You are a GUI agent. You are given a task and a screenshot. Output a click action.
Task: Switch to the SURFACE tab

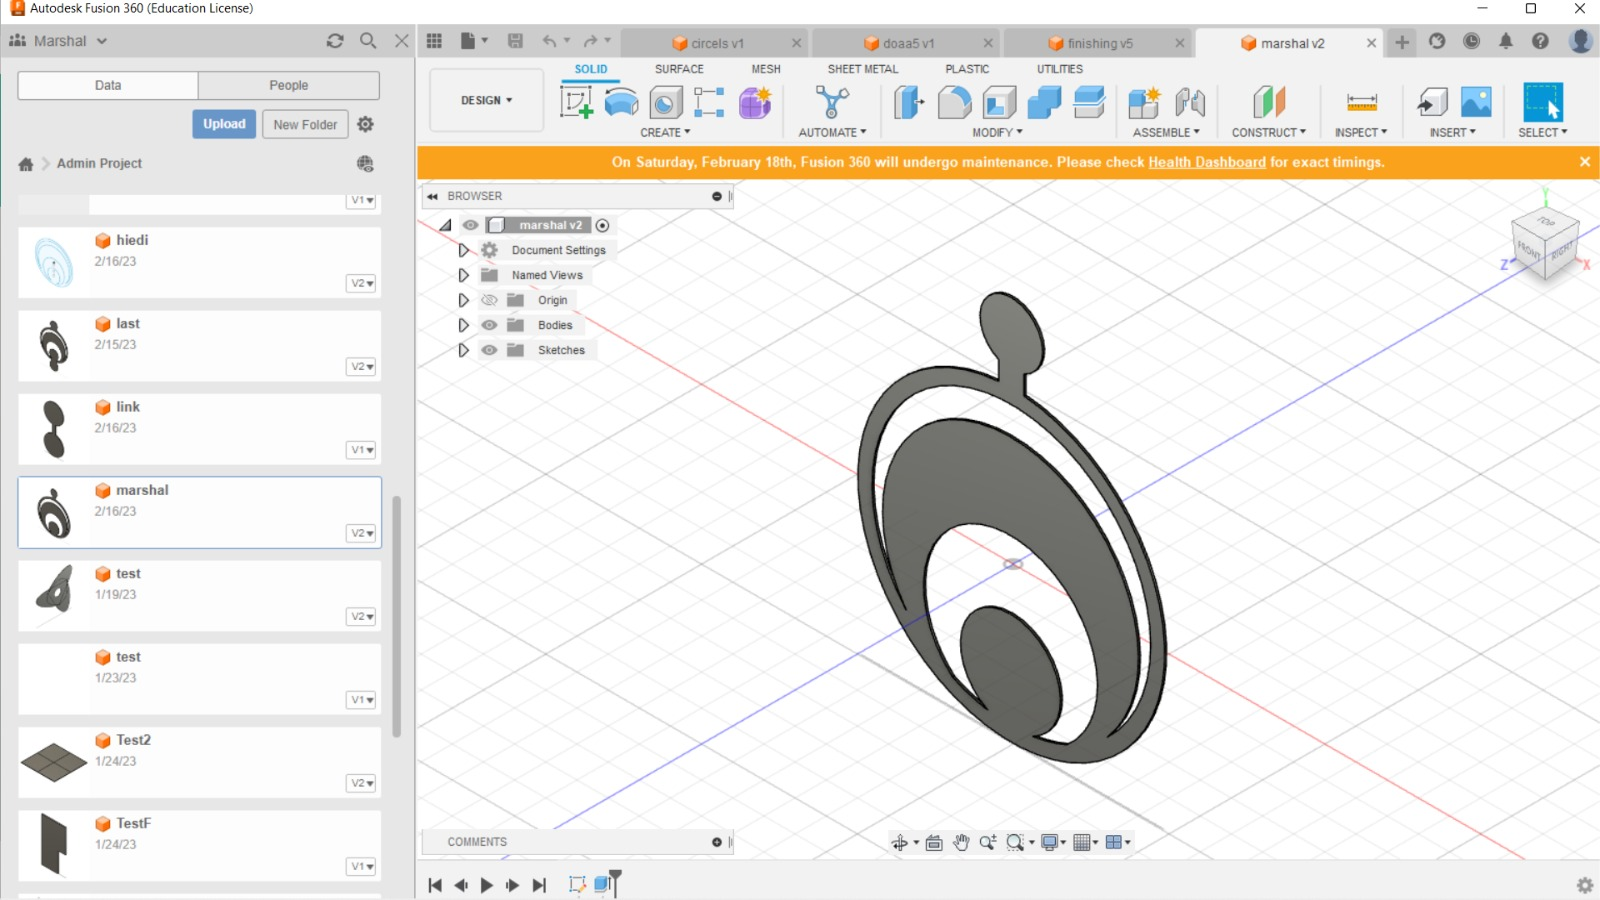(x=679, y=69)
